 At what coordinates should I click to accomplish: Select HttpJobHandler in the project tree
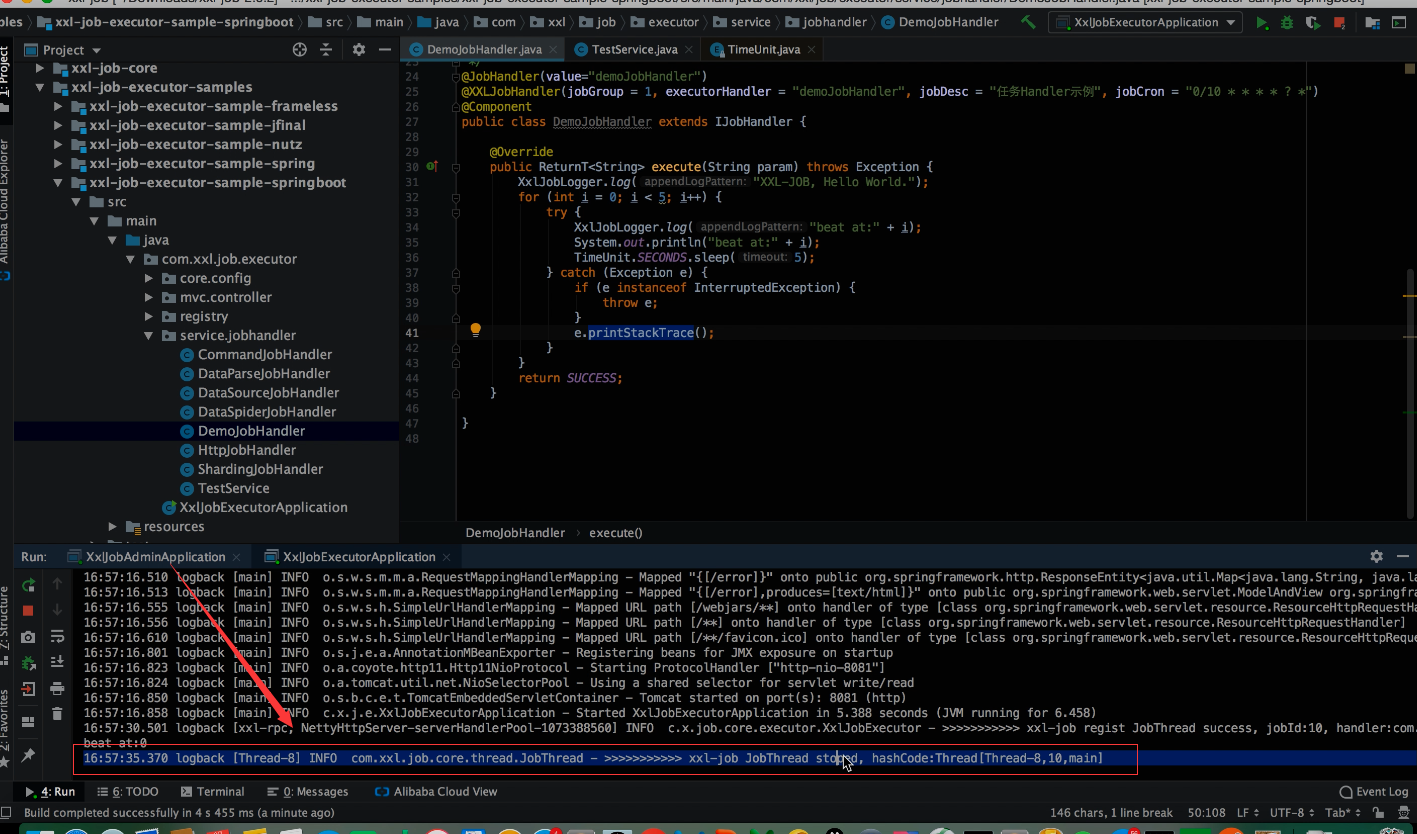click(247, 450)
